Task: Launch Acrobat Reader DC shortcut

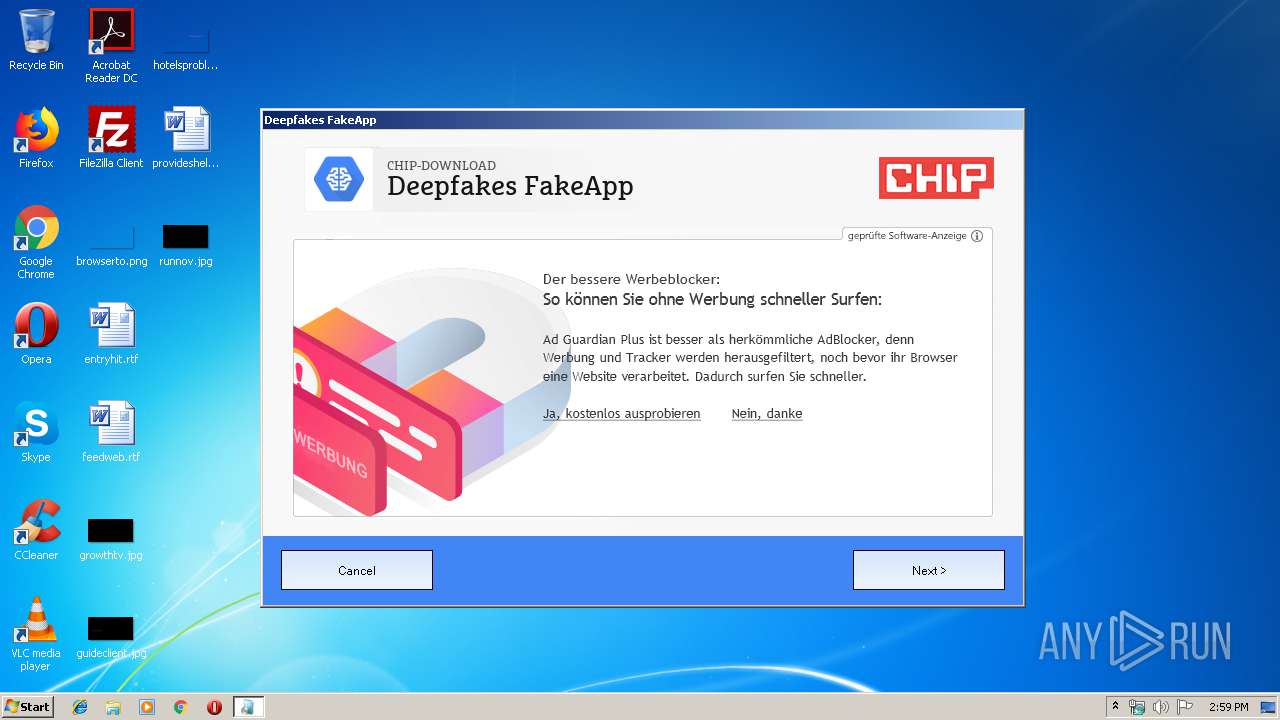Action: click(x=111, y=46)
